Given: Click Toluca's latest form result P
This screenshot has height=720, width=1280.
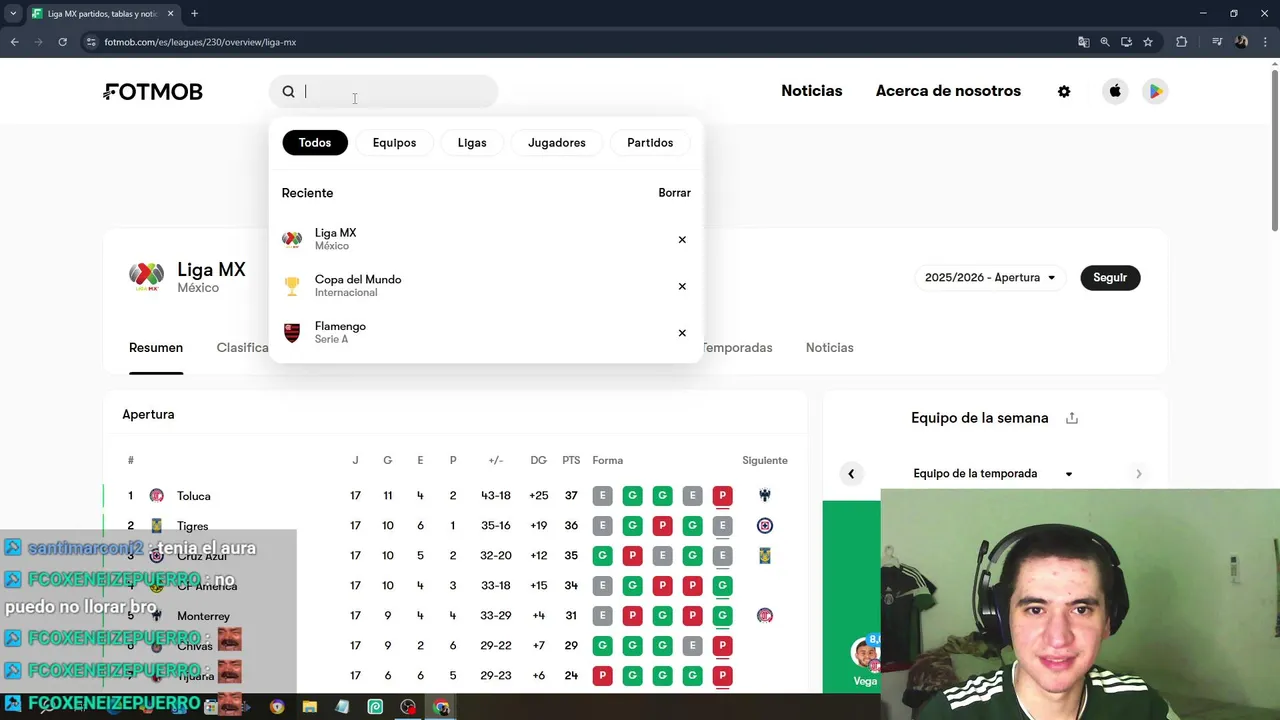Looking at the screenshot, I should click(x=722, y=496).
